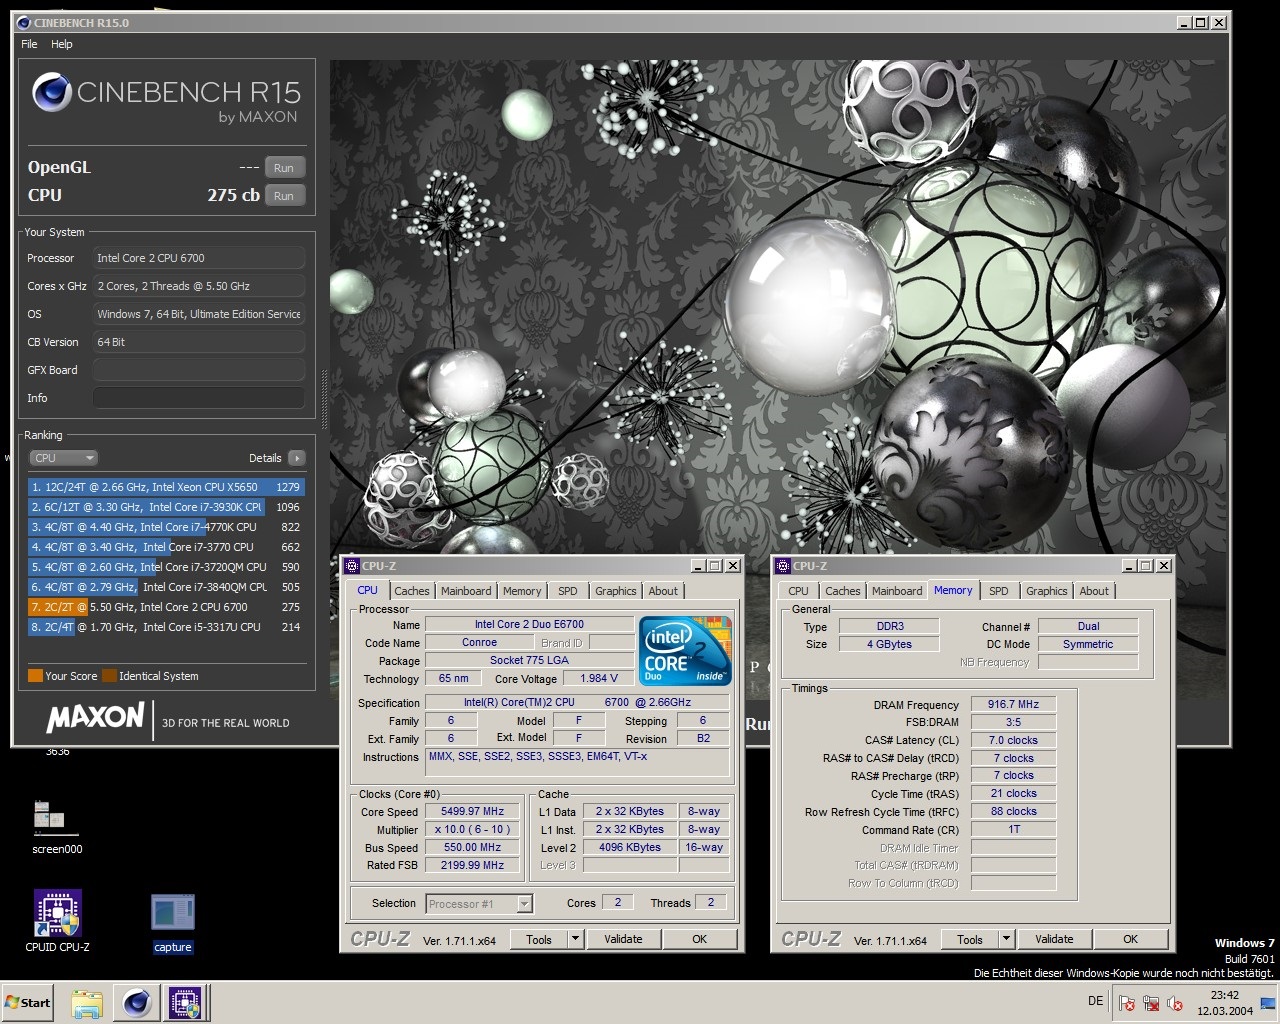The height and width of the screenshot is (1024, 1280).
Task: Open the File menu
Action: (29, 44)
